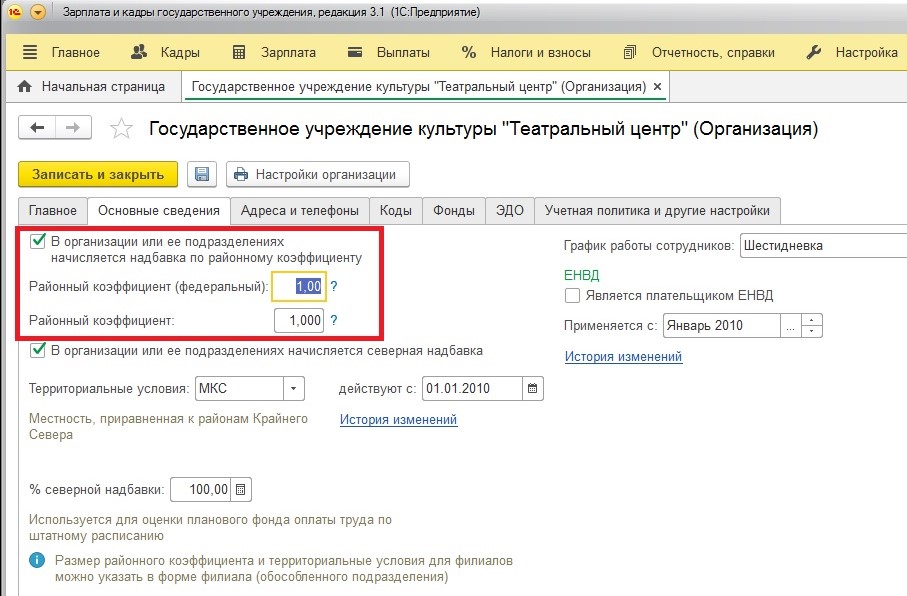
Task: Open calendar picker for действуют с date
Action: tap(533, 388)
